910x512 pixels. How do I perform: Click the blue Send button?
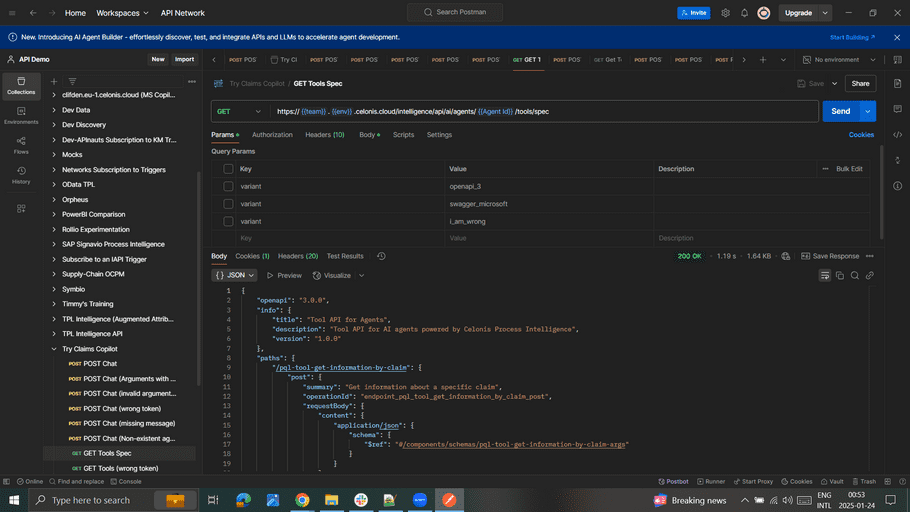coord(840,111)
